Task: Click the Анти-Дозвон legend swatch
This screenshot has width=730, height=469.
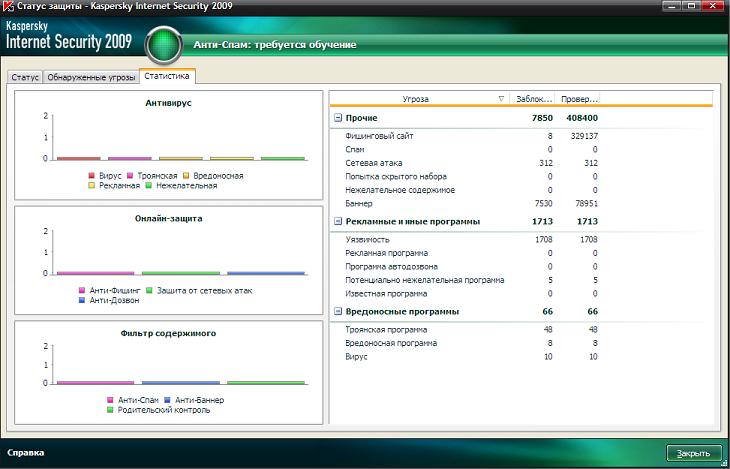Action: [x=82, y=301]
